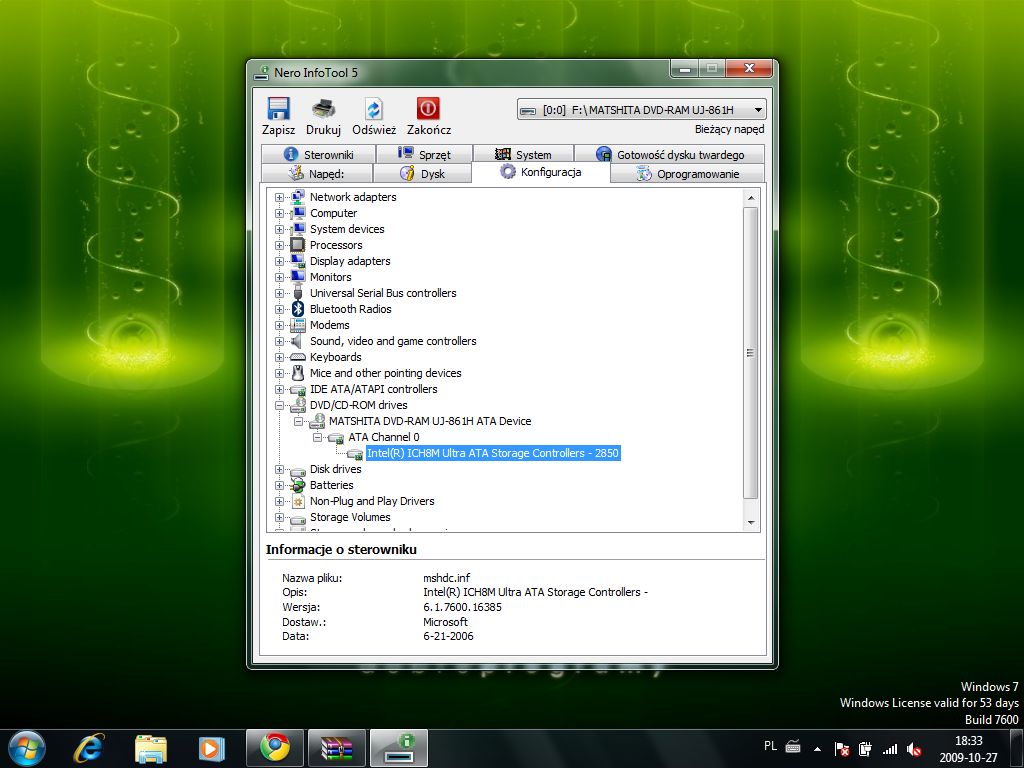Click the Mice and other pointing devices icon
This screenshot has height=768, width=1024.
point(298,373)
